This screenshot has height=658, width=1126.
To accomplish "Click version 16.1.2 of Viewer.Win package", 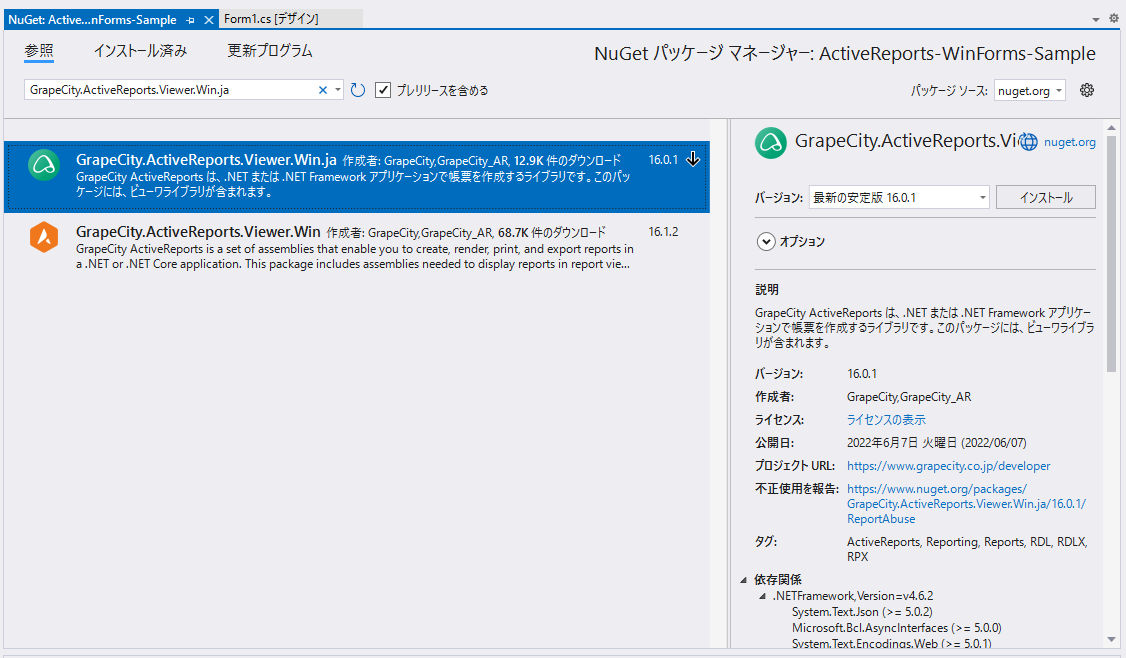I will pos(663,232).
